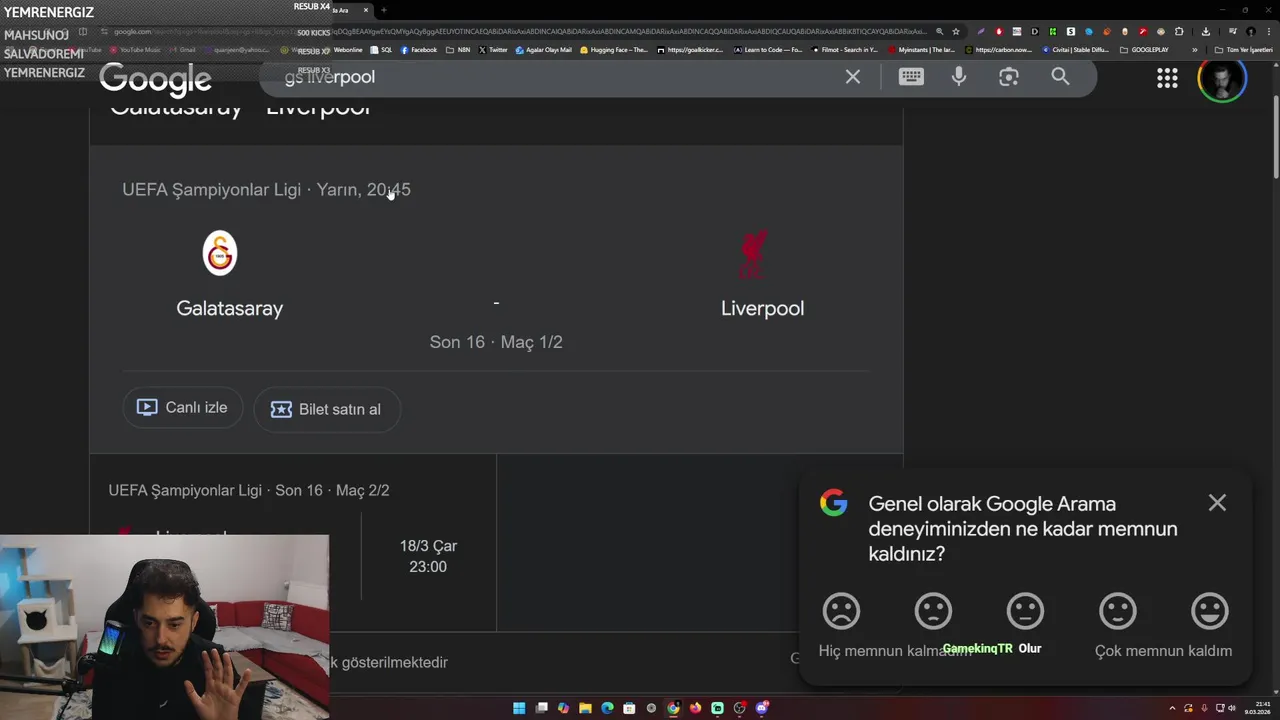
Task: Bookmark this page with the star icon
Action: click(956, 31)
